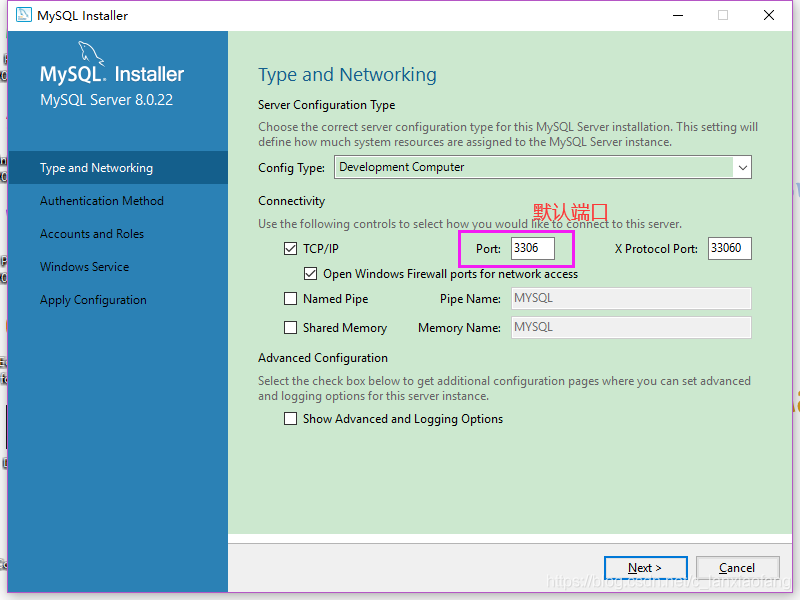Screen dimensions: 800x600
Task: Select the Type and Networking step
Action: 118,168
